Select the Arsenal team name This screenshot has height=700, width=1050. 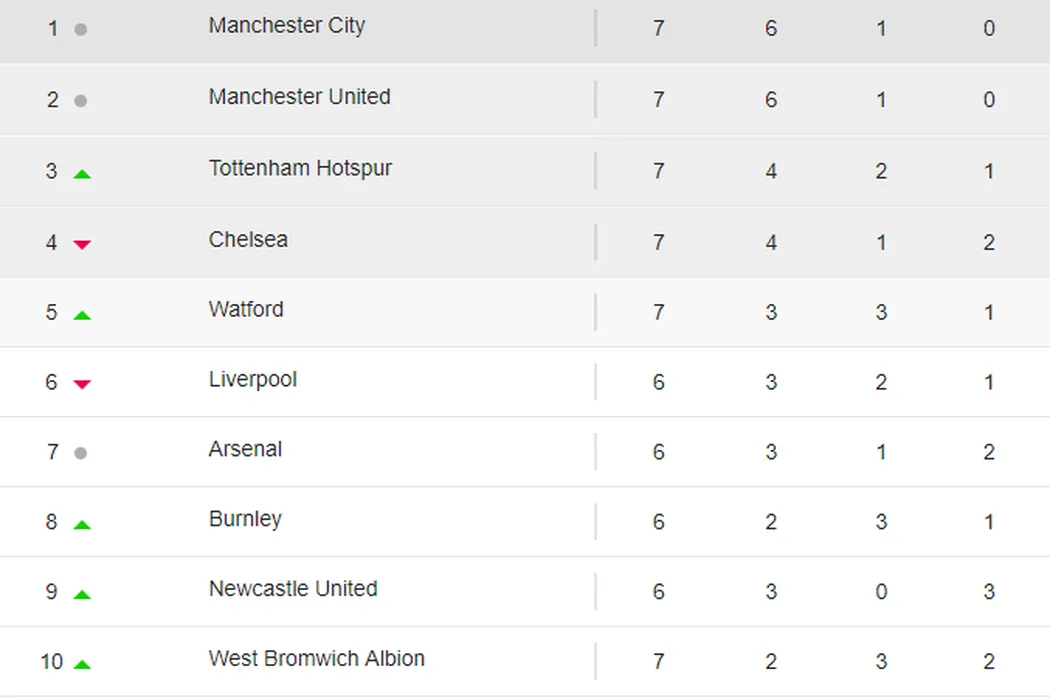click(245, 449)
